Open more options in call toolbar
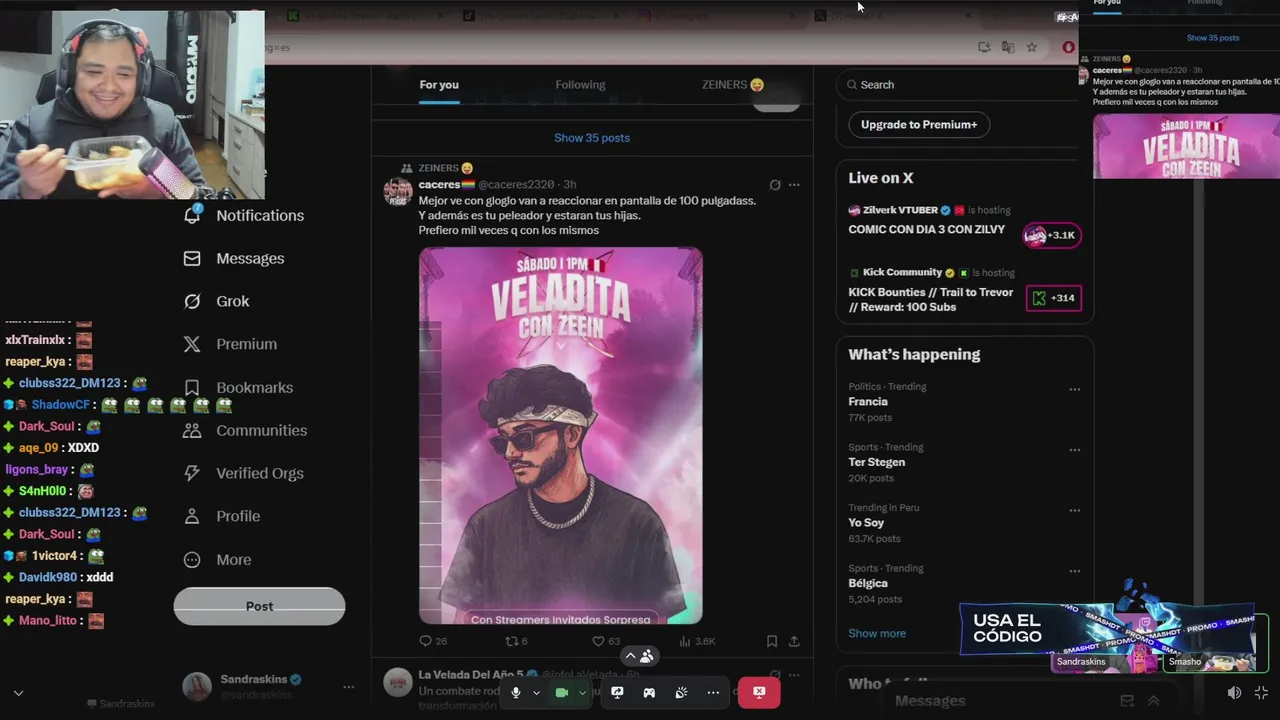This screenshot has height=720, width=1280. [x=713, y=692]
